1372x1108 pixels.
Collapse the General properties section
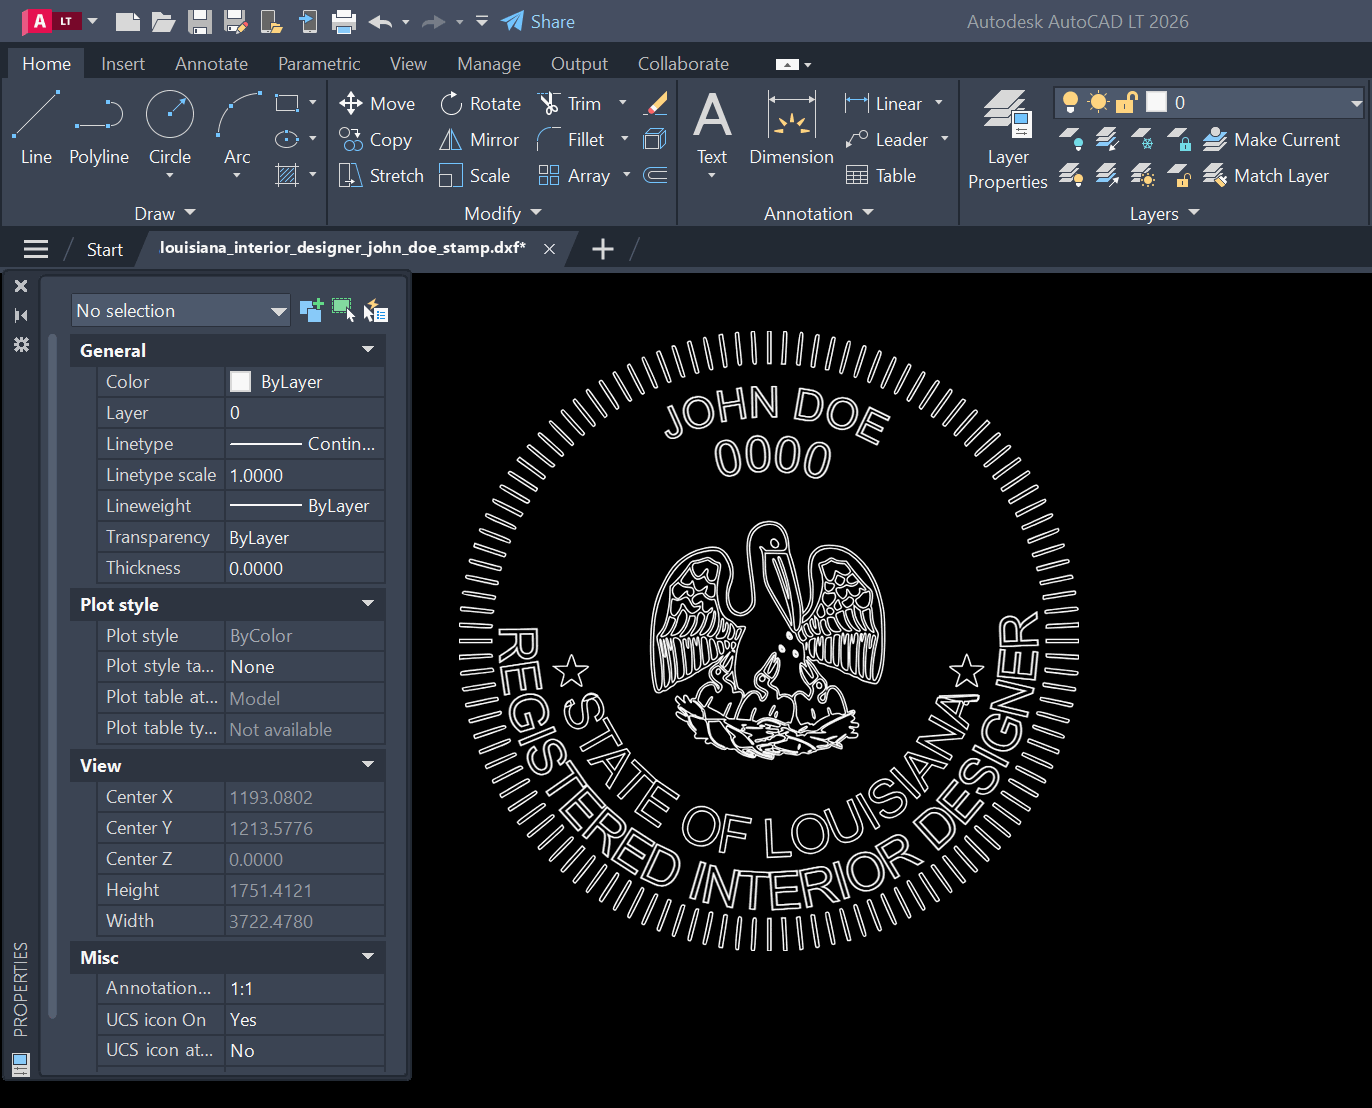tap(368, 350)
